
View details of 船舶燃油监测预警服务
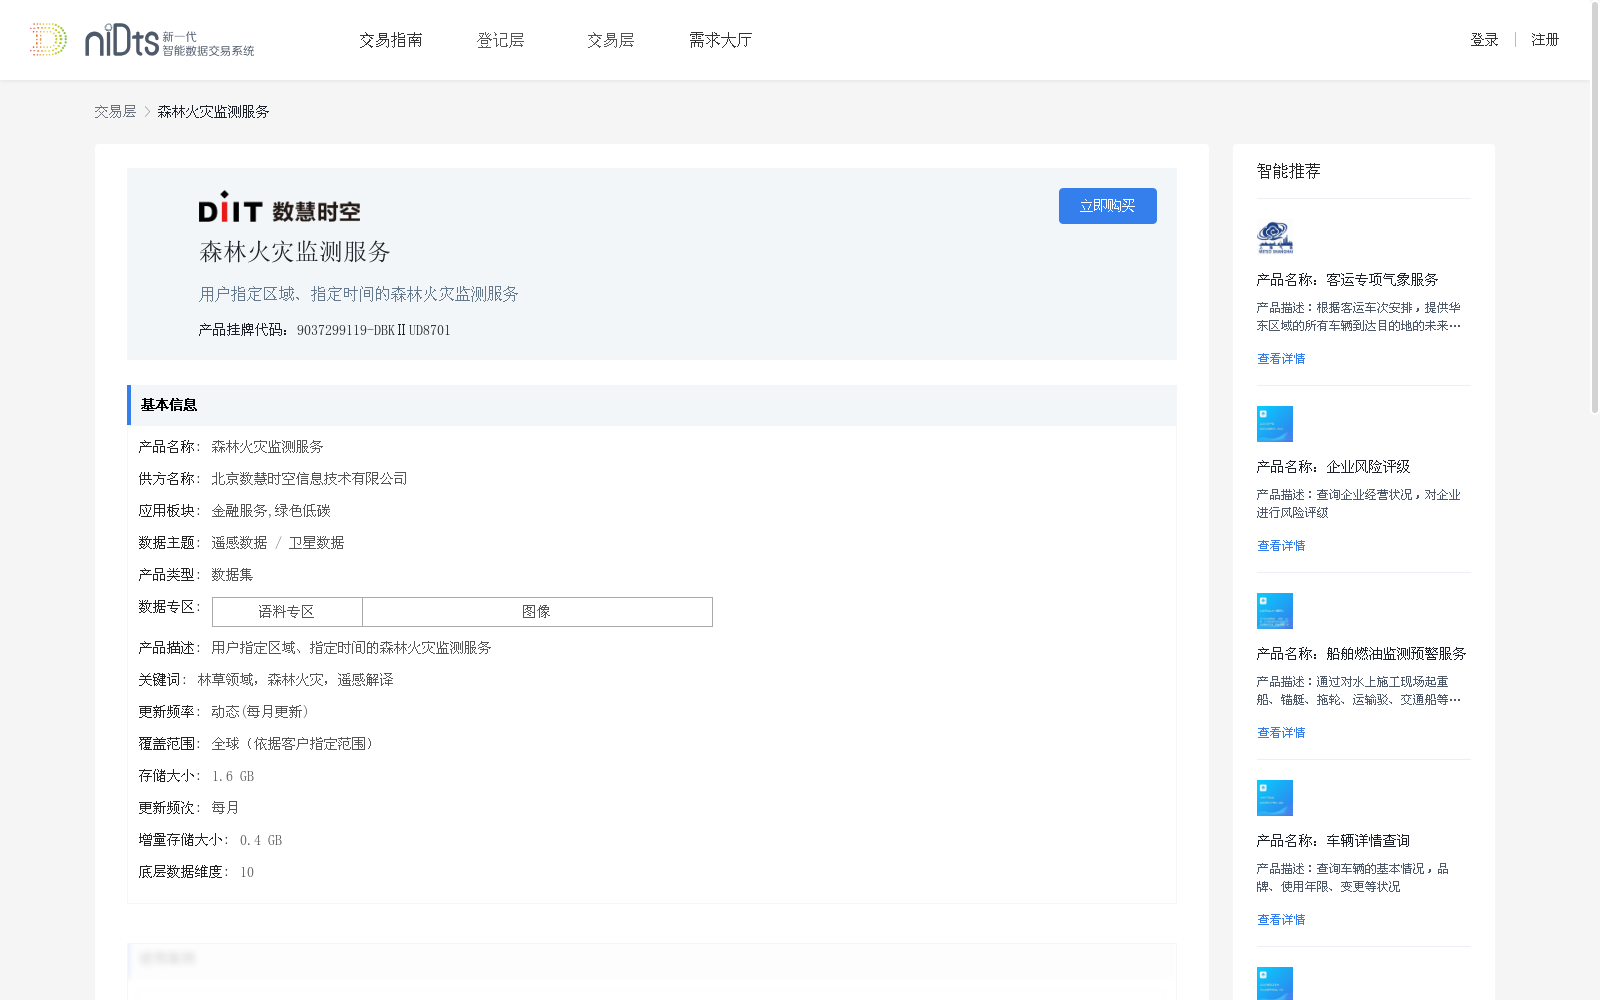pyautogui.click(x=1281, y=733)
